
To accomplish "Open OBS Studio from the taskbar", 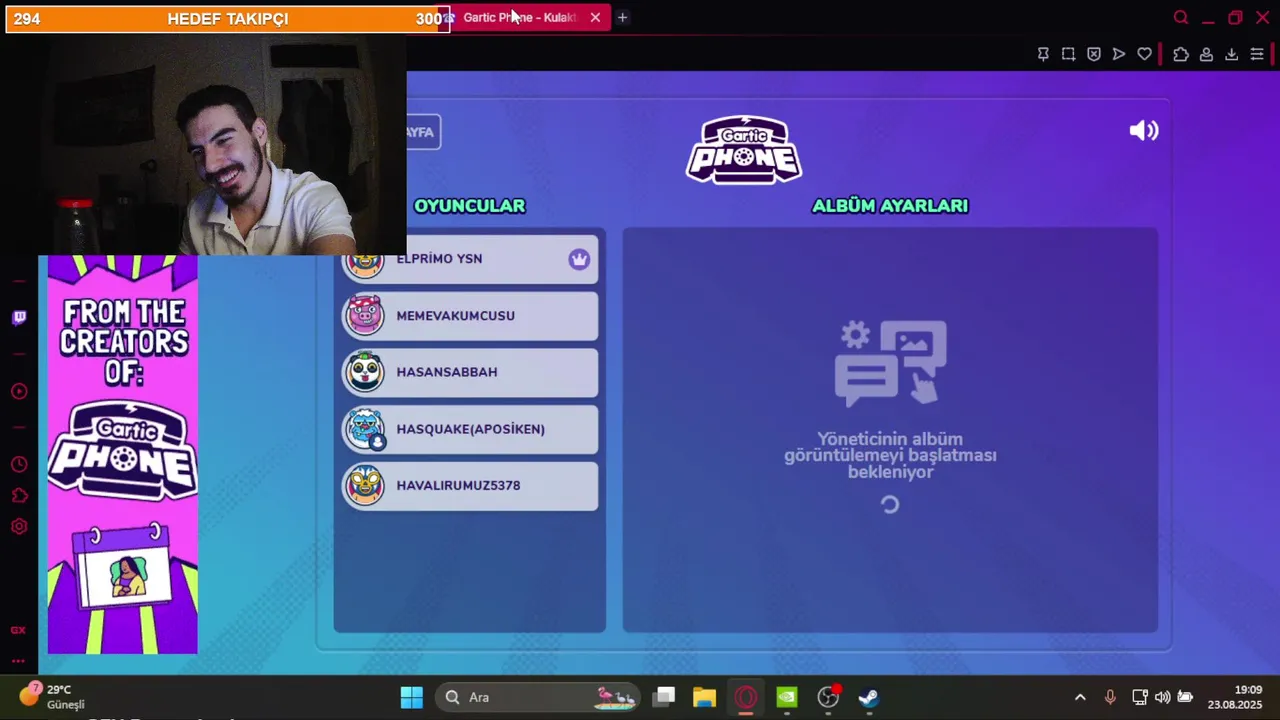I will pyautogui.click(x=828, y=697).
